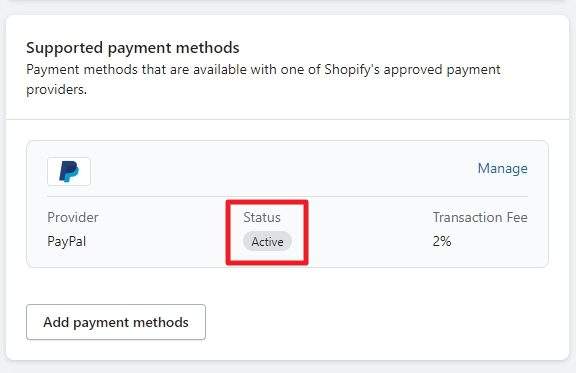Viewport: 576px width, 373px height.
Task: Select the 2% transaction fee value
Action: 442,241
